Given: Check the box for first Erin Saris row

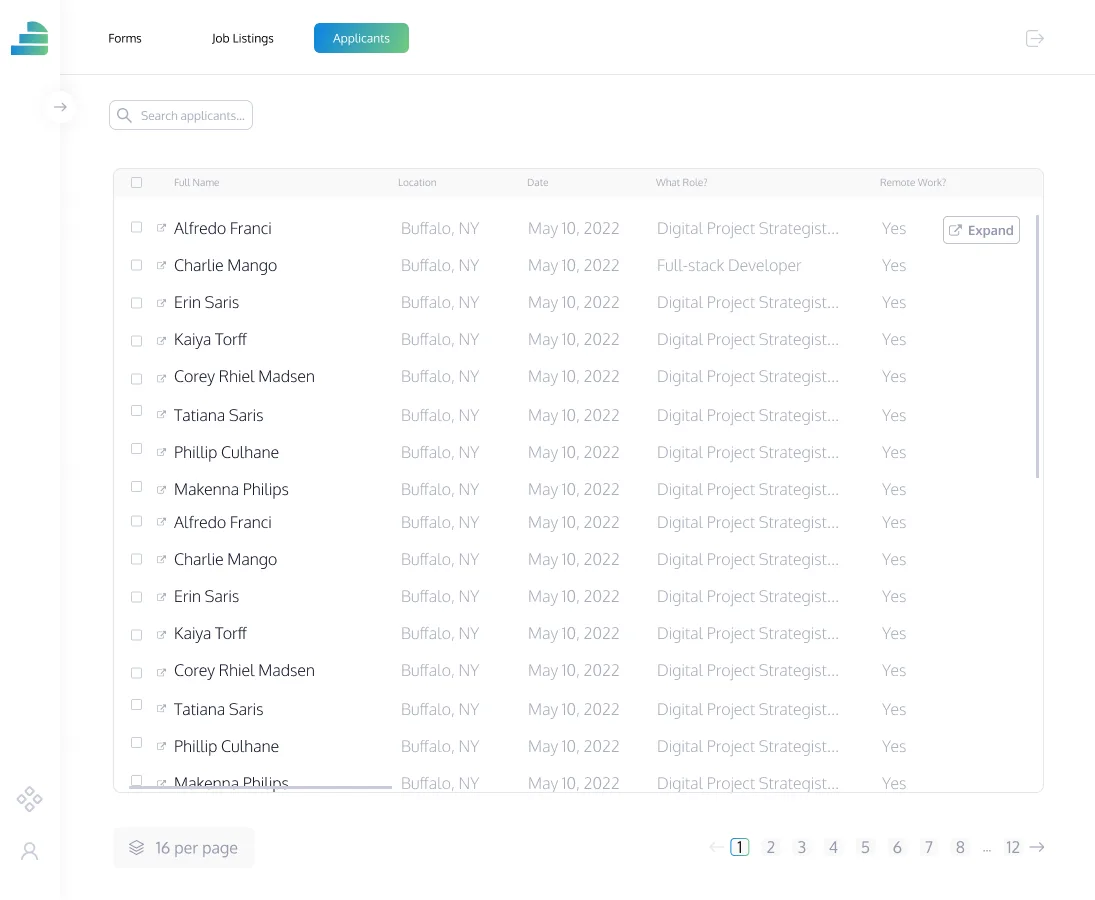Looking at the screenshot, I should point(136,303).
